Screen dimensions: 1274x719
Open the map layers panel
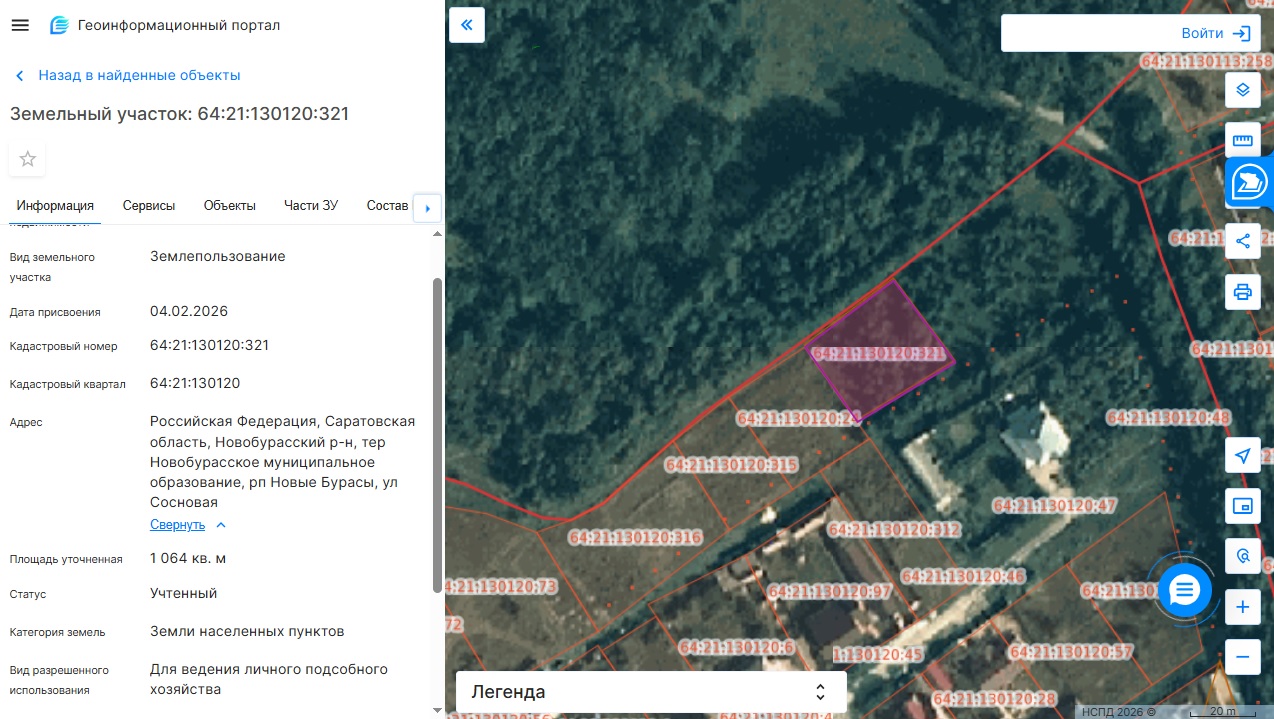(x=1243, y=89)
